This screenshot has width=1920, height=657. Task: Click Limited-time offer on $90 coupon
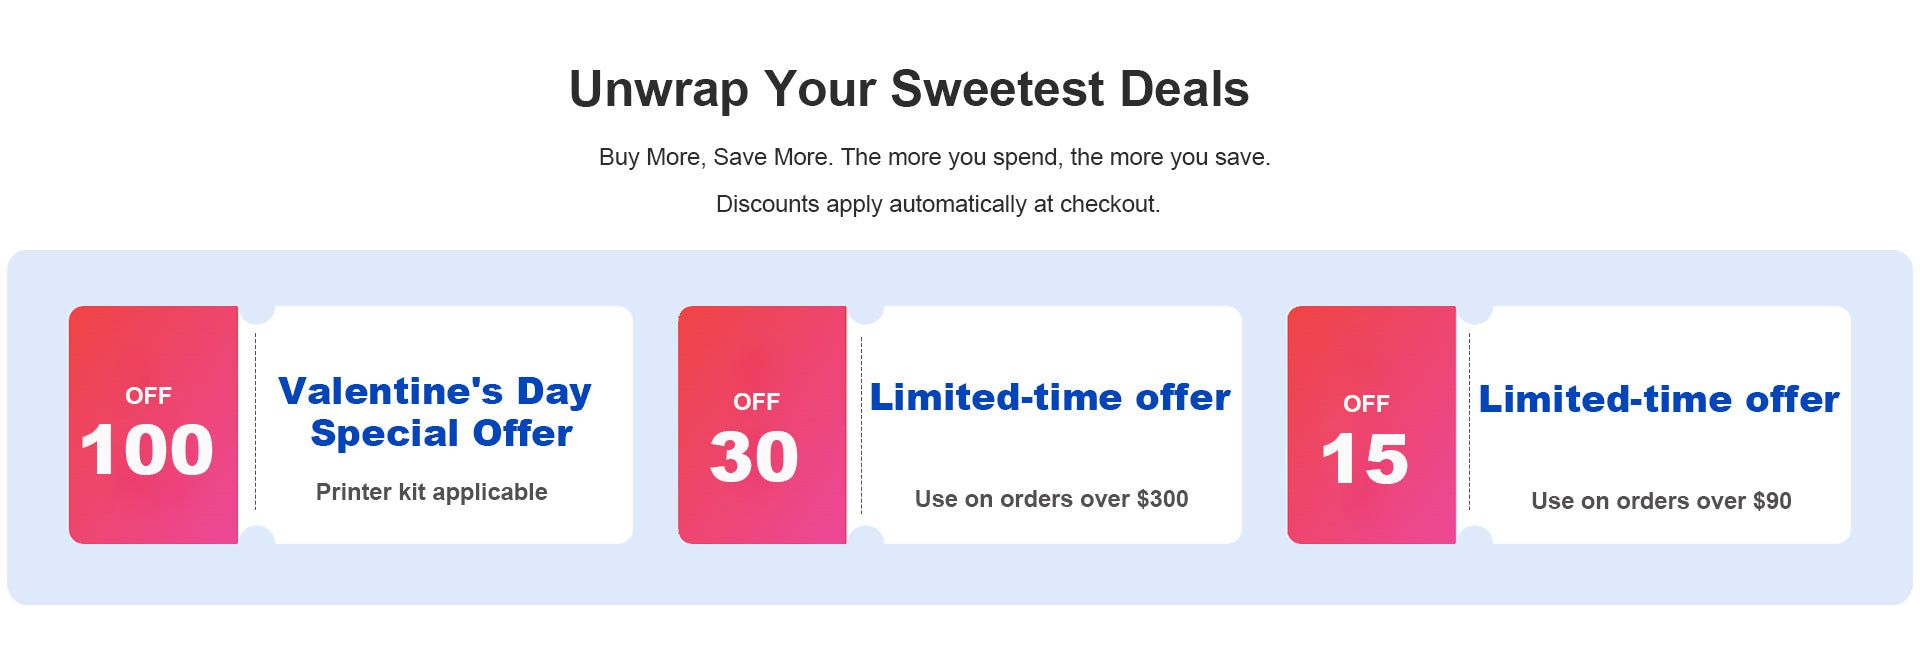[x=1659, y=399]
